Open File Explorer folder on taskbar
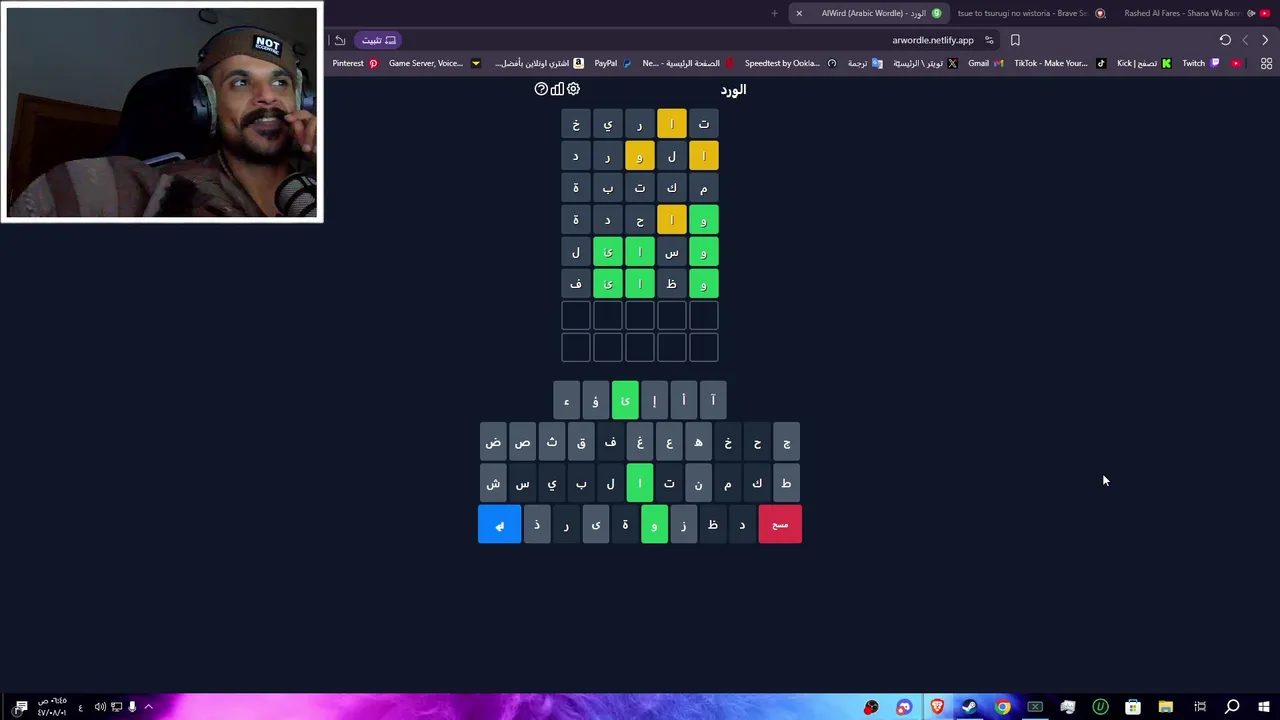Image resolution: width=1280 pixels, height=720 pixels. (x=1166, y=707)
